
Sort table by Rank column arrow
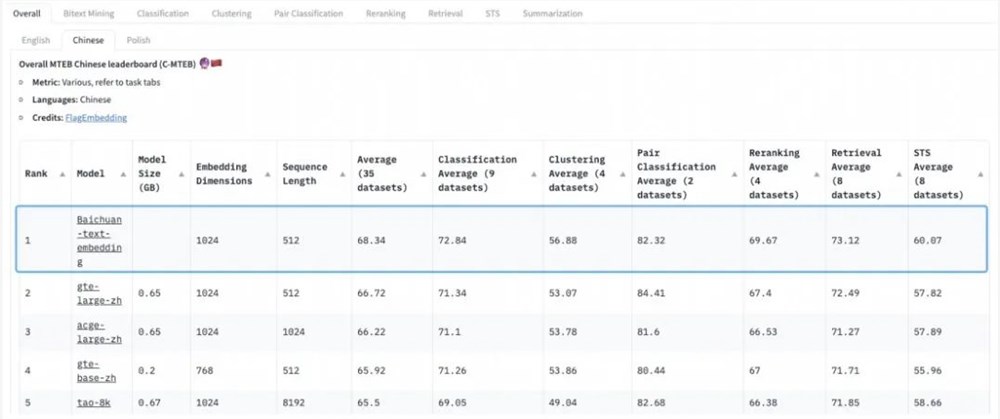point(62,174)
